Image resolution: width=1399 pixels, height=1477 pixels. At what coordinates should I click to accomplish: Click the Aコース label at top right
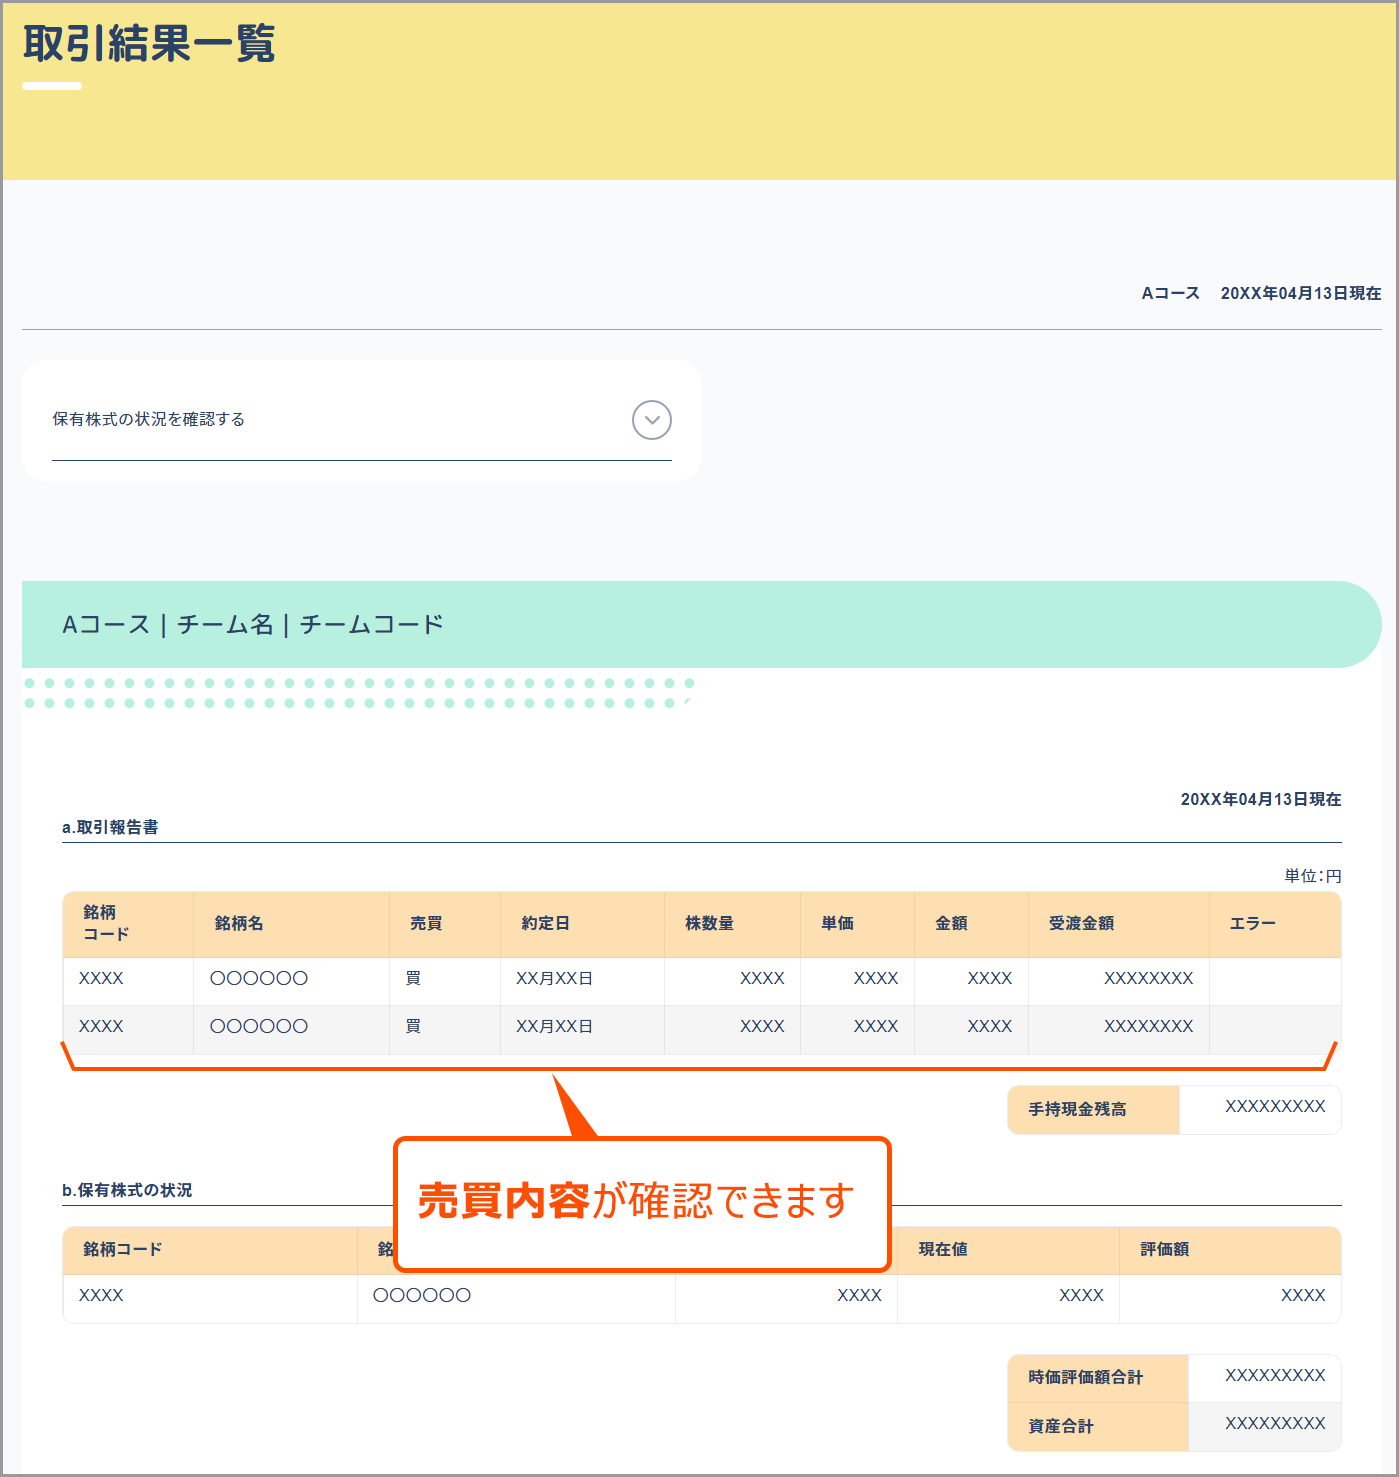(1170, 293)
